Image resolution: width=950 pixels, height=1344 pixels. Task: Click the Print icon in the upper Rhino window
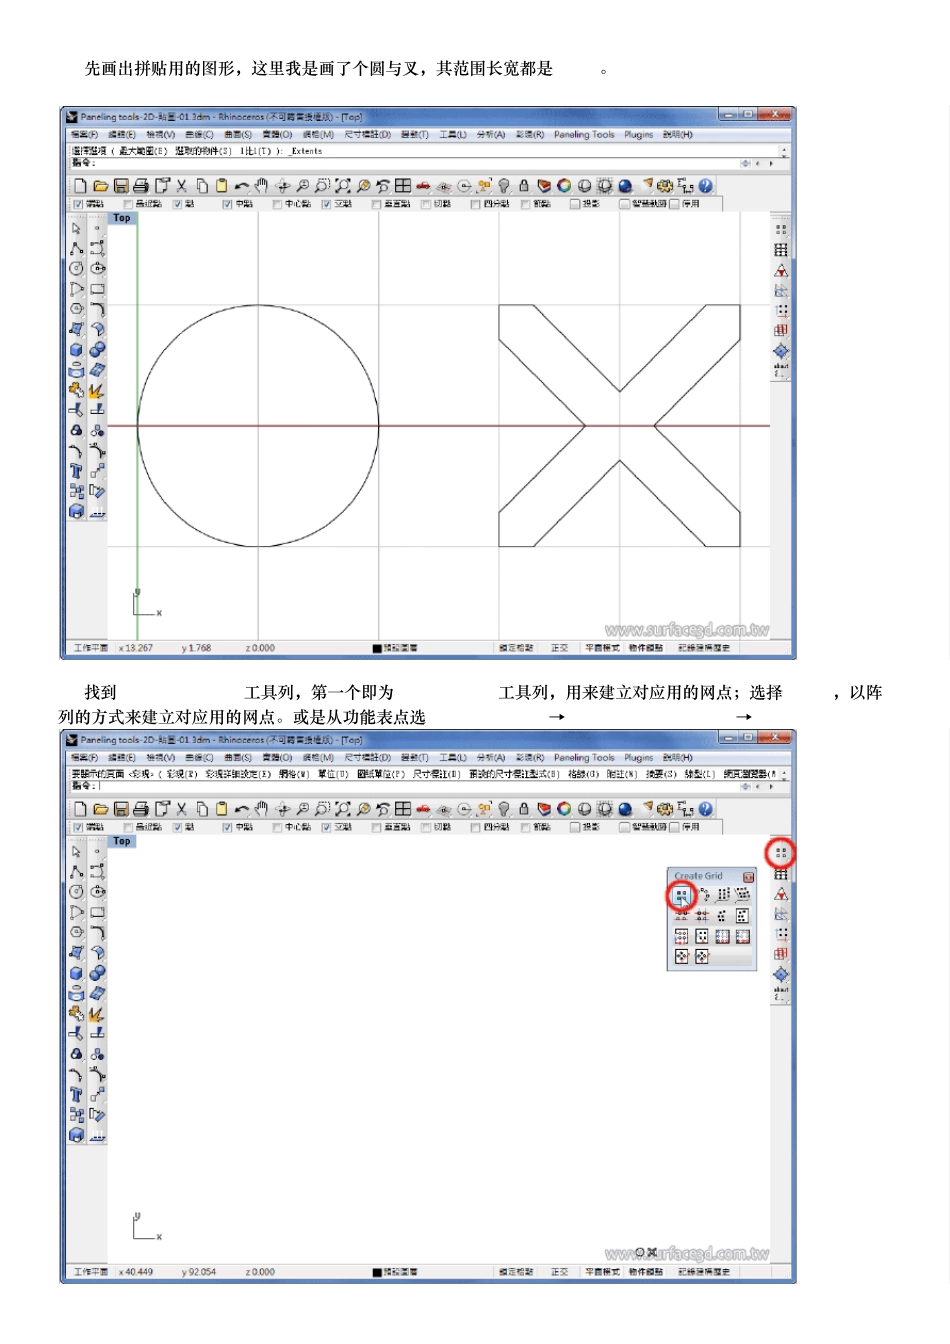pyautogui.click(x=141, y=186)
